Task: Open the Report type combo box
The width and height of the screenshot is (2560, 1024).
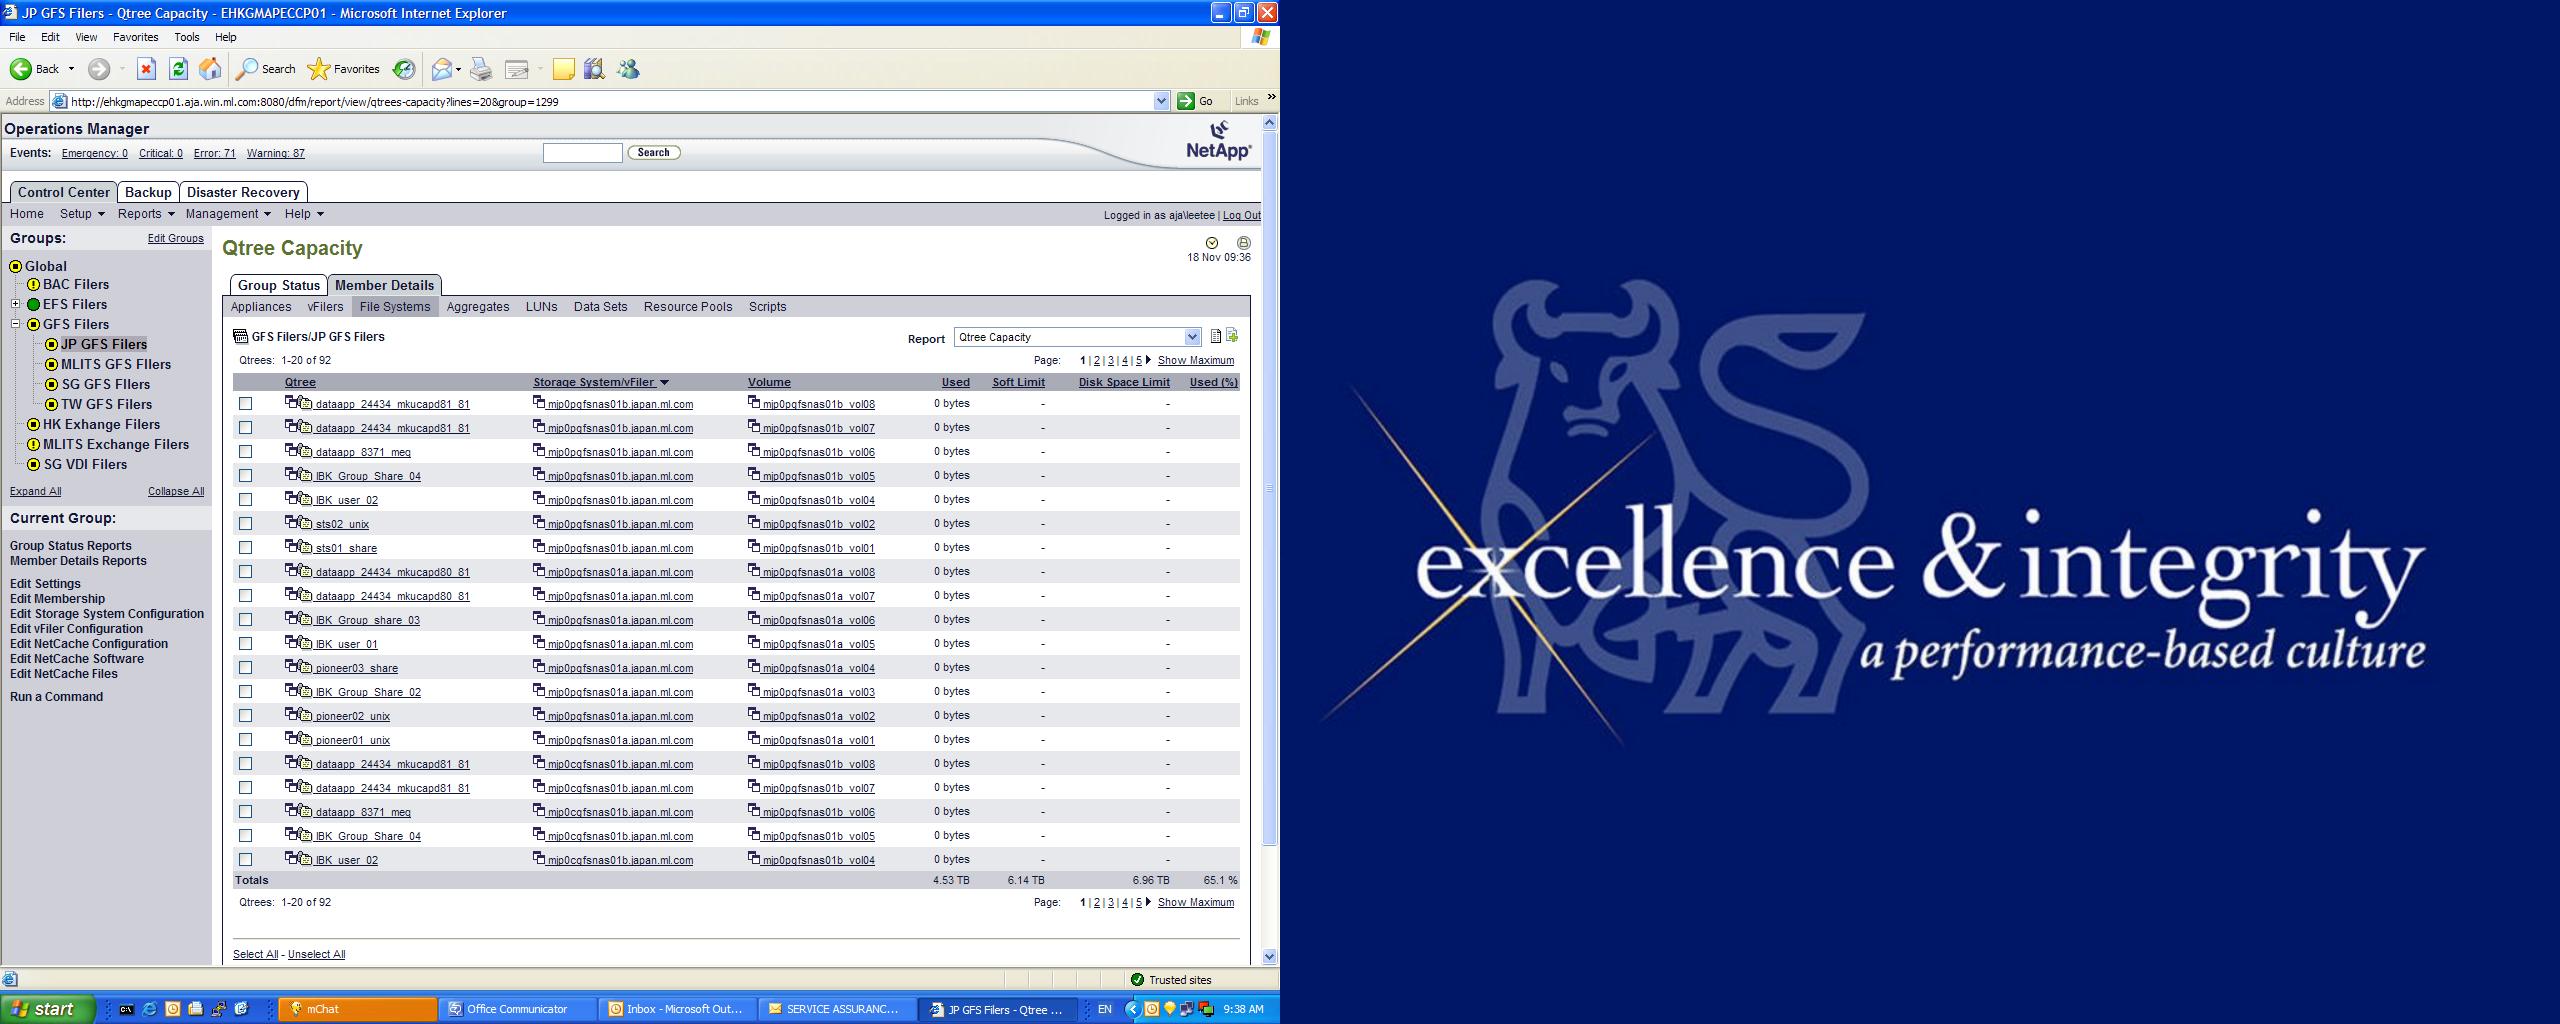Action: (x=1077, y=337)
